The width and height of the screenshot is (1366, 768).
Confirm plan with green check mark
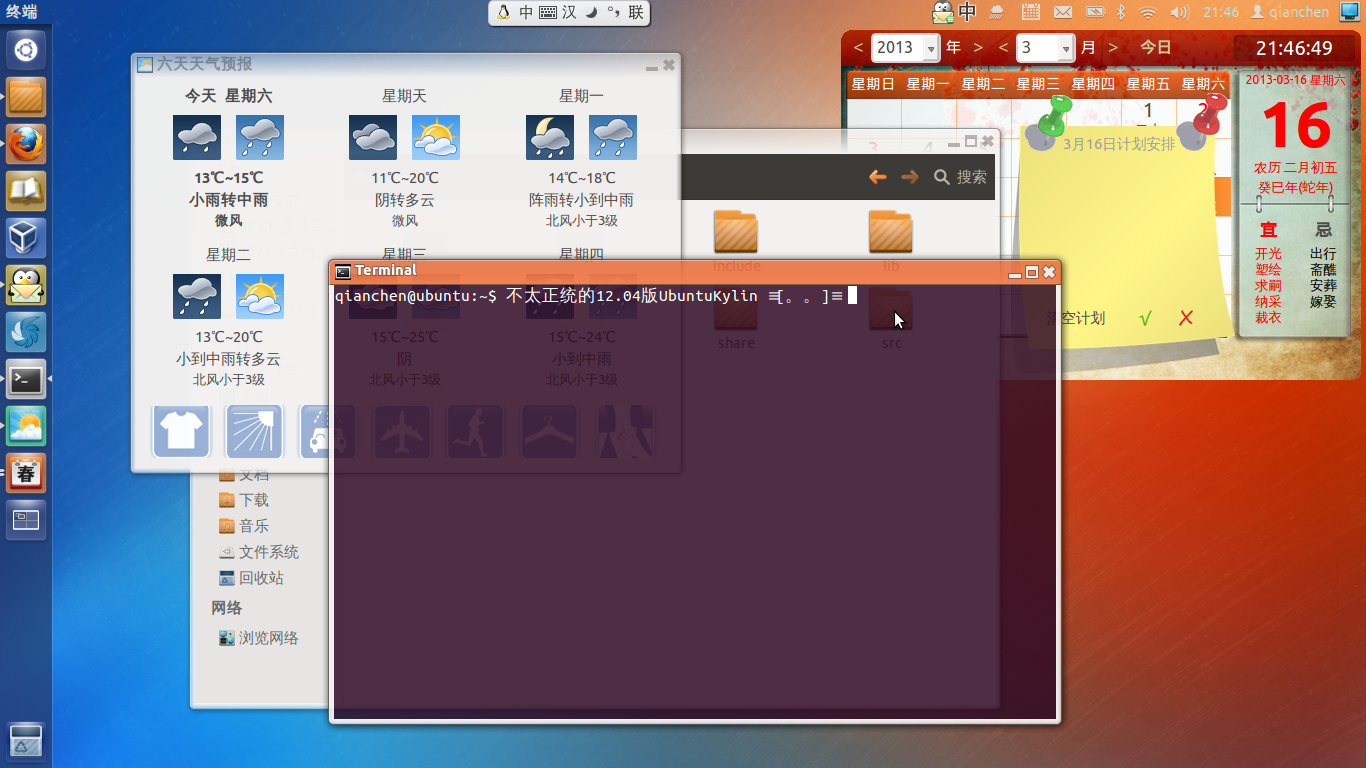point(1146,318)
